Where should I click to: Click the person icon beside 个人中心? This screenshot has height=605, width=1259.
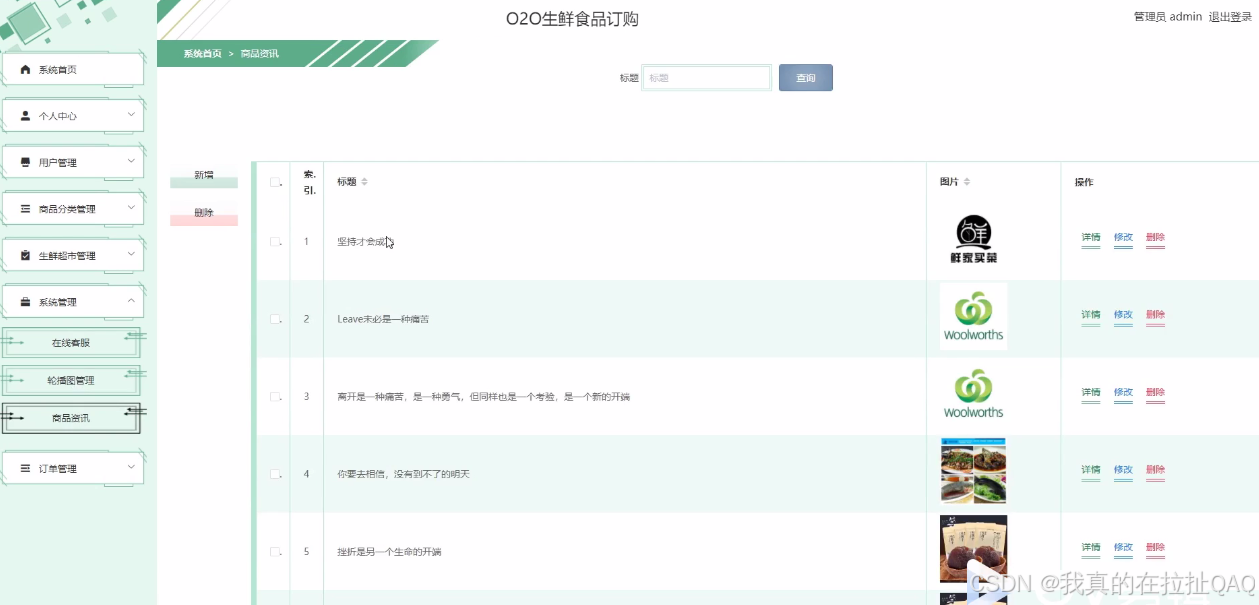(26, 116)
